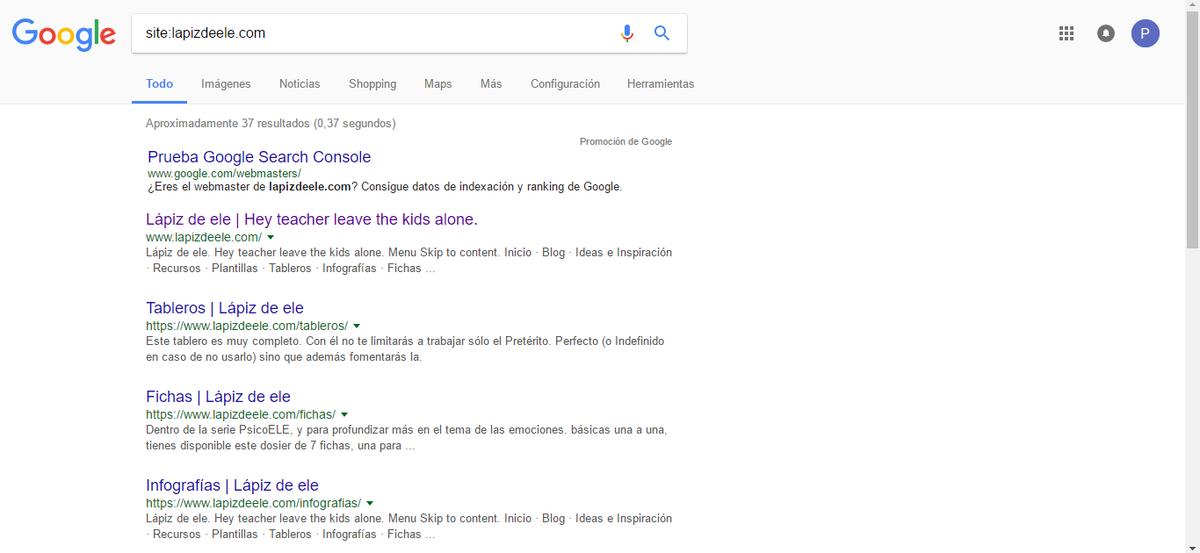This screenshot has width=1200, height=553.
Task: Open the account profile avatar
Action: [x=1145, y=33]
